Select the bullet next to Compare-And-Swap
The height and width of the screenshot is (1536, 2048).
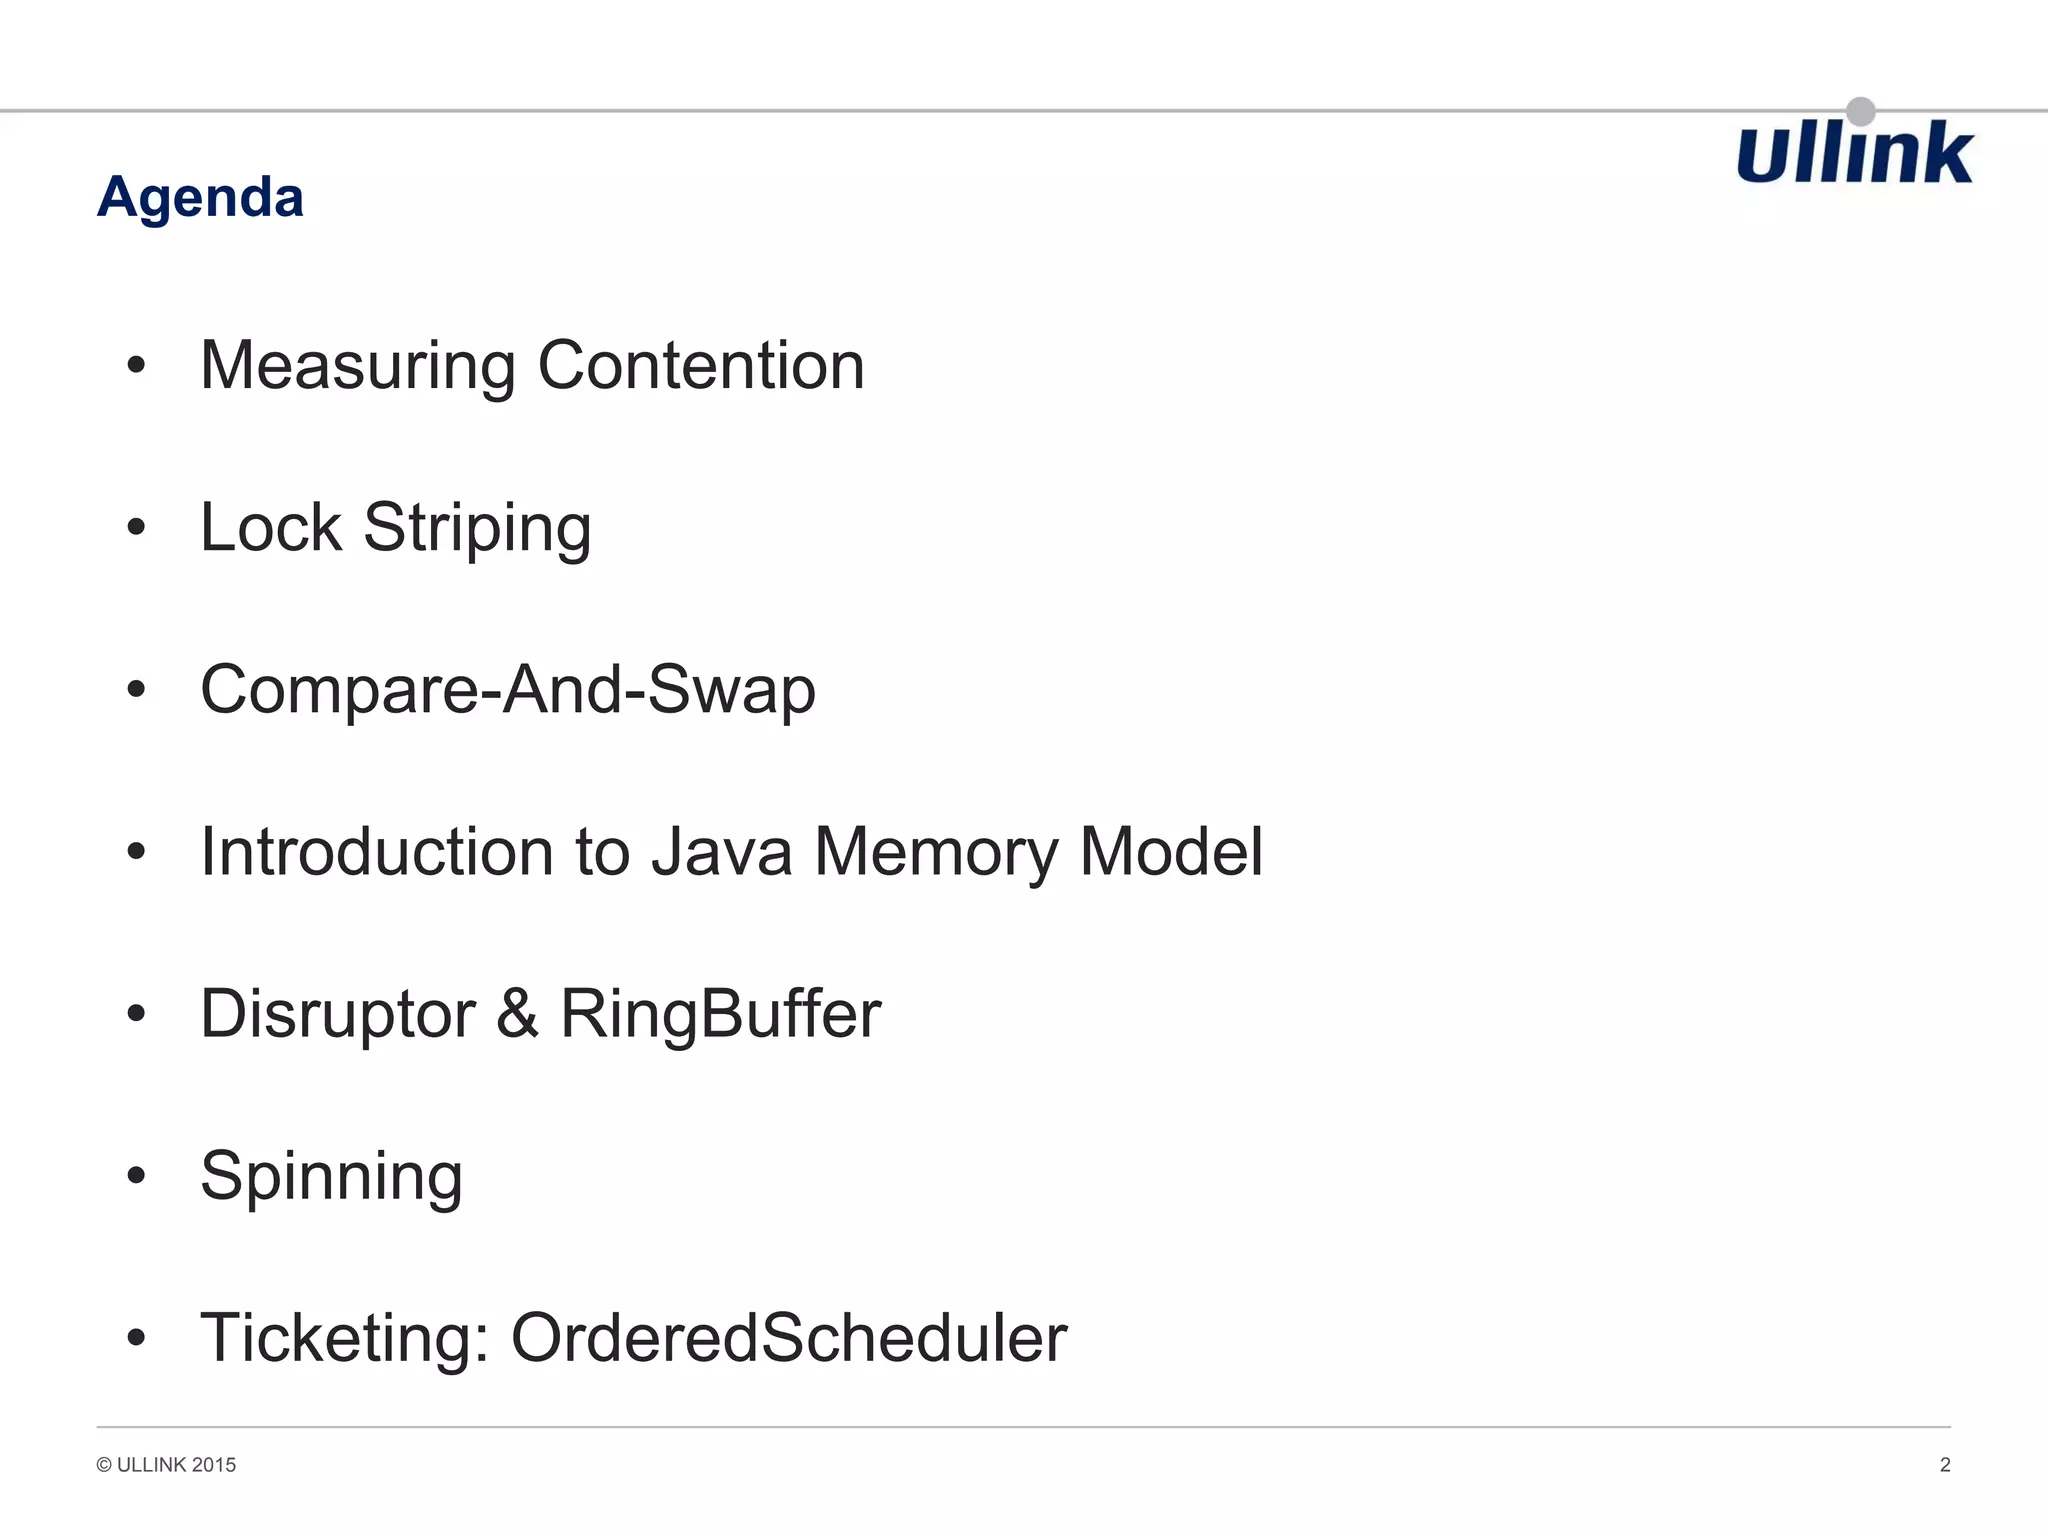[x=137, y=690]
